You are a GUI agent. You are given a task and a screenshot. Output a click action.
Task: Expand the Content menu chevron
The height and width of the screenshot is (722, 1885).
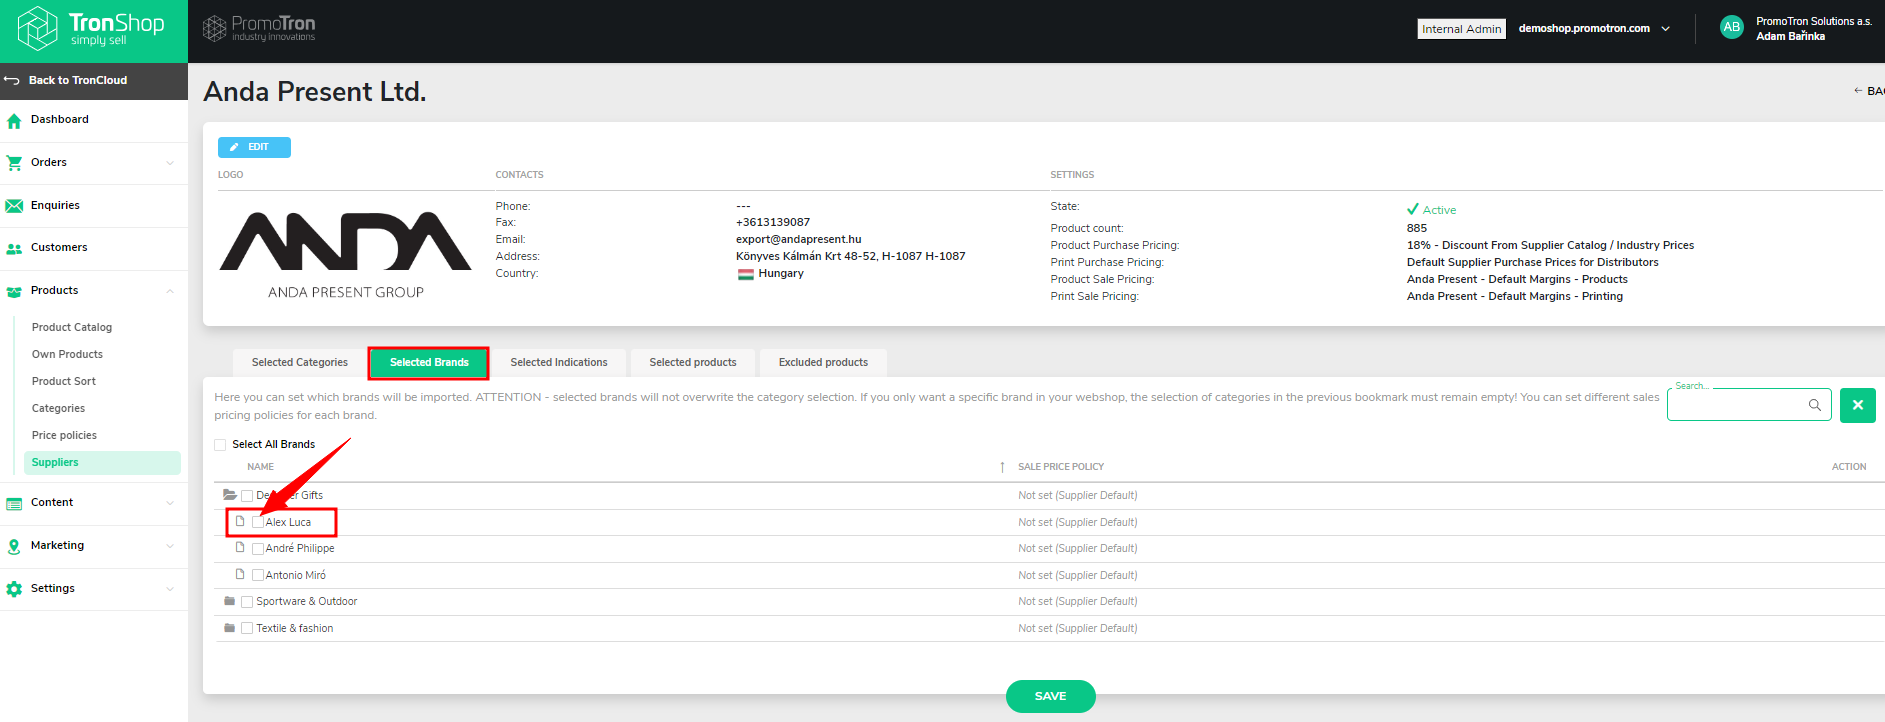(x=170, y=503)
